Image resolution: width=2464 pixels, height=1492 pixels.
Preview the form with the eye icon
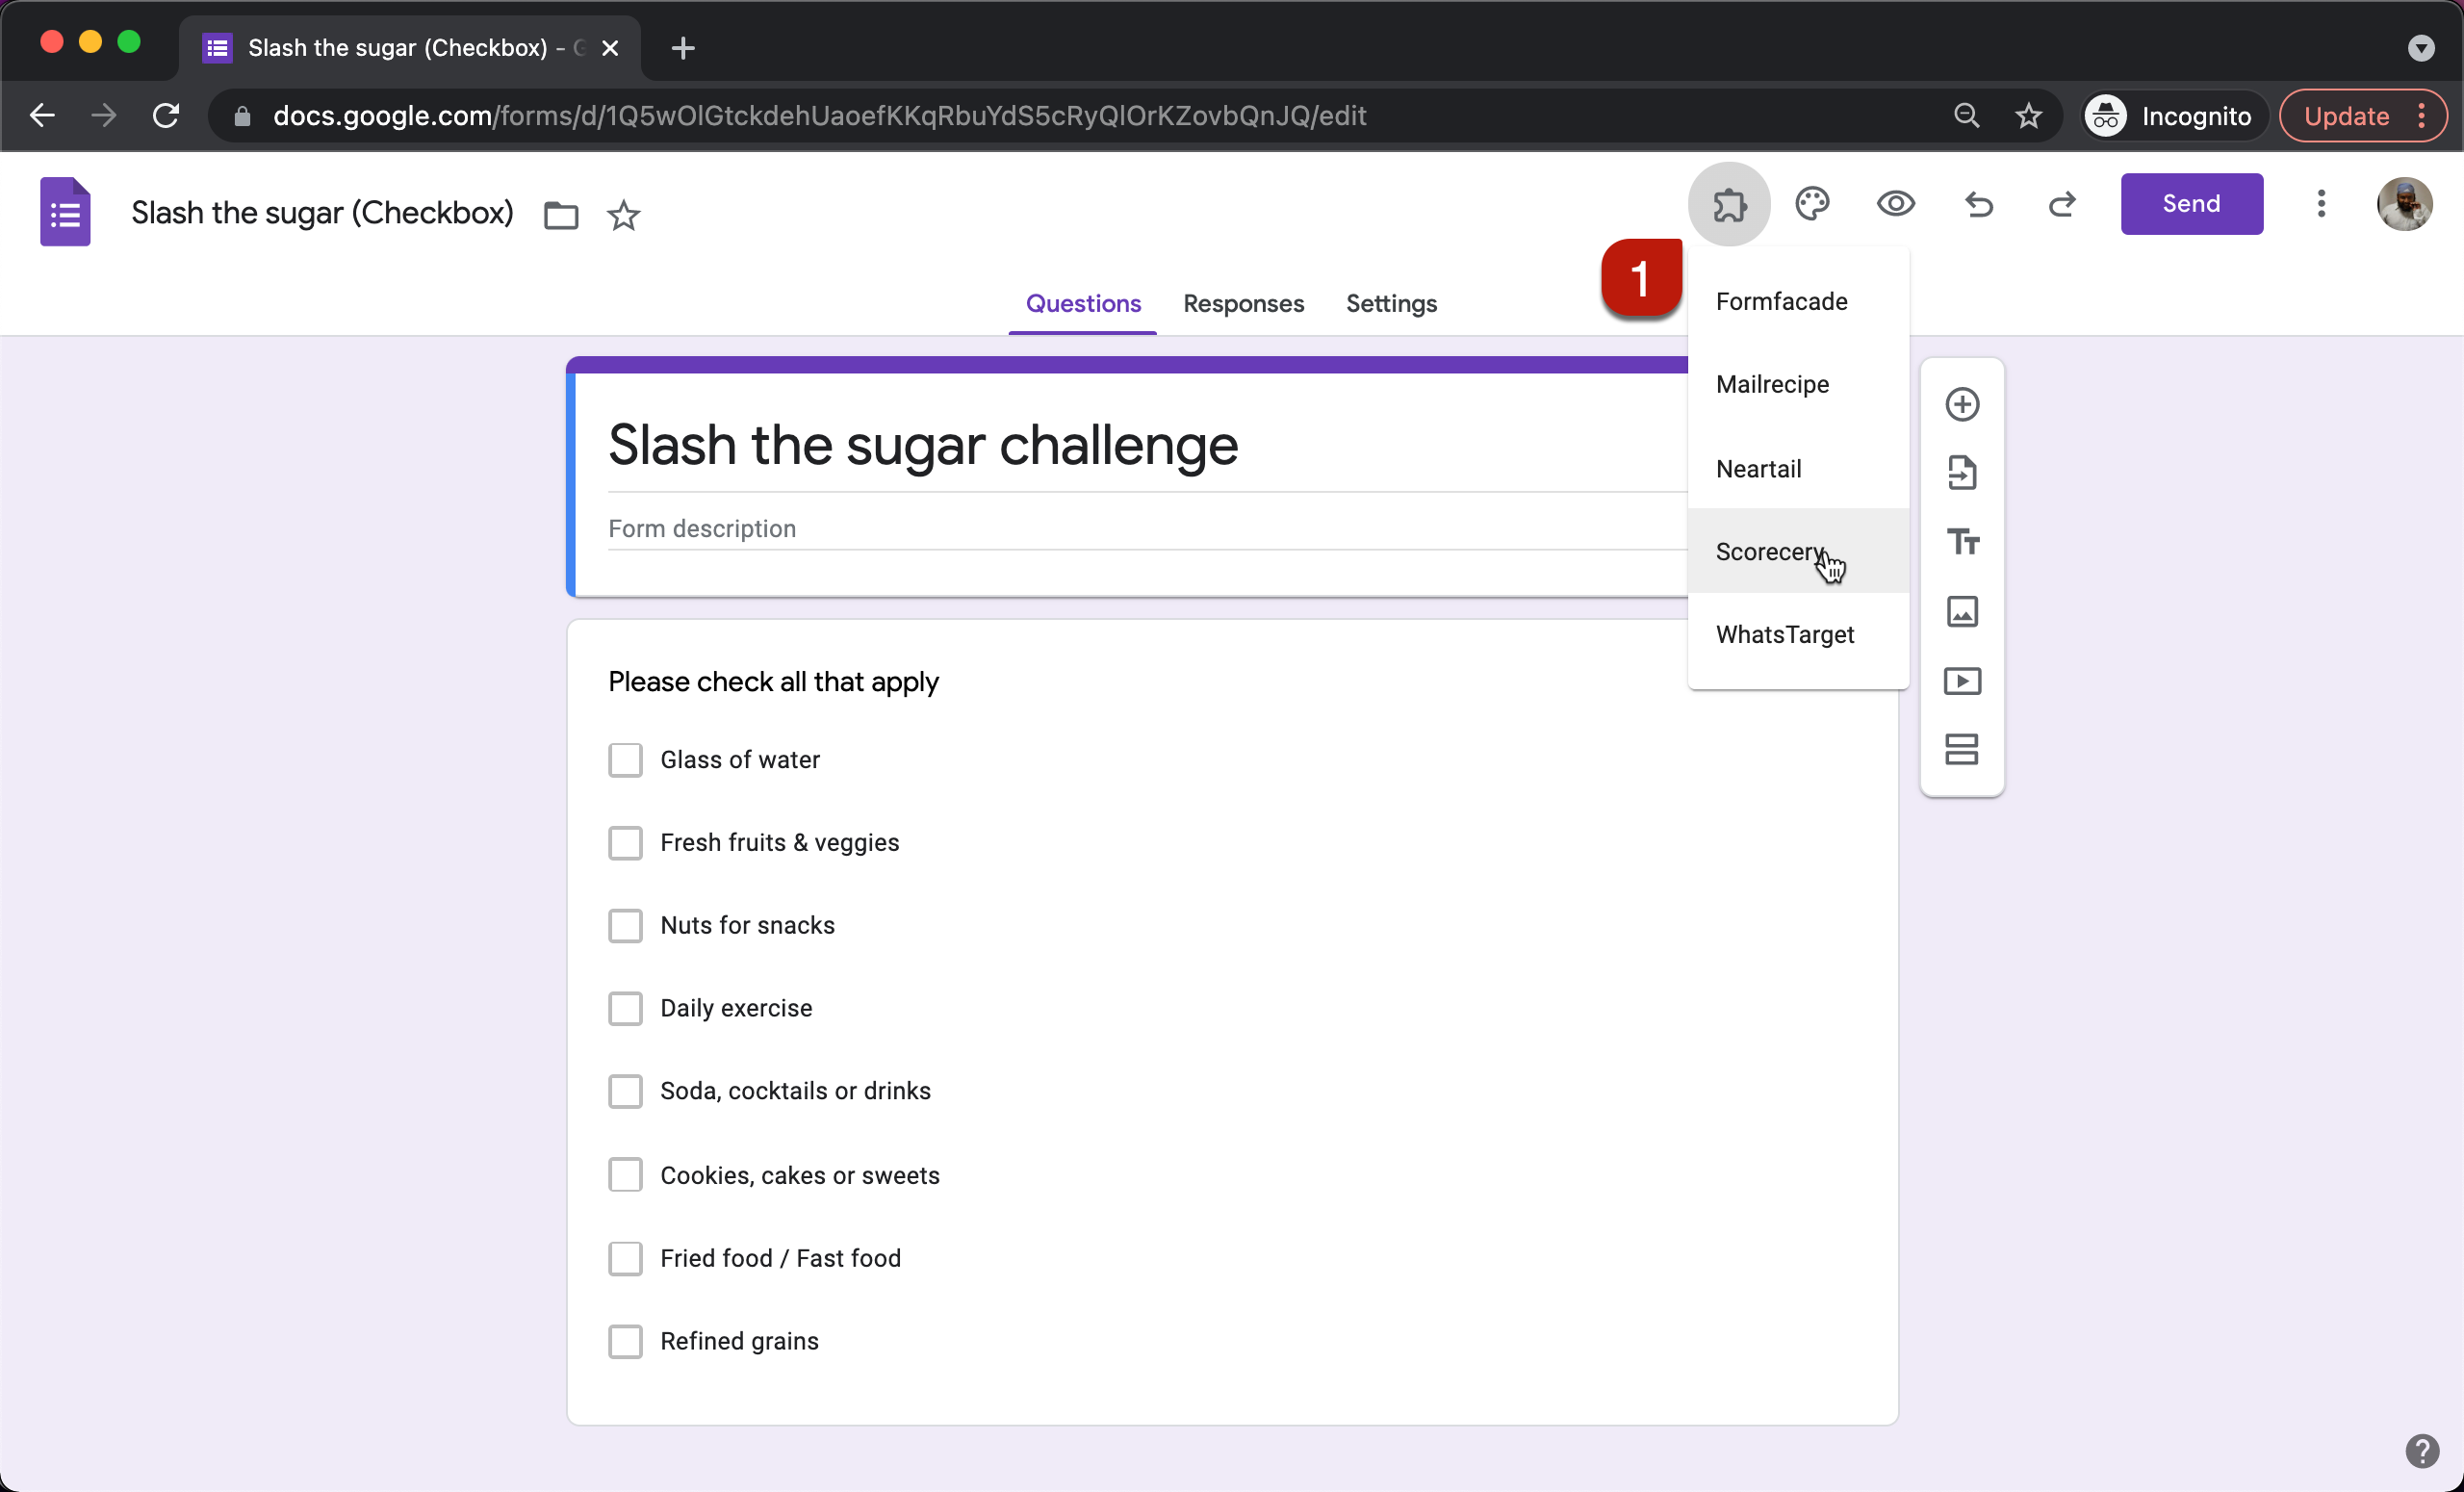[x=1895, y=204]
